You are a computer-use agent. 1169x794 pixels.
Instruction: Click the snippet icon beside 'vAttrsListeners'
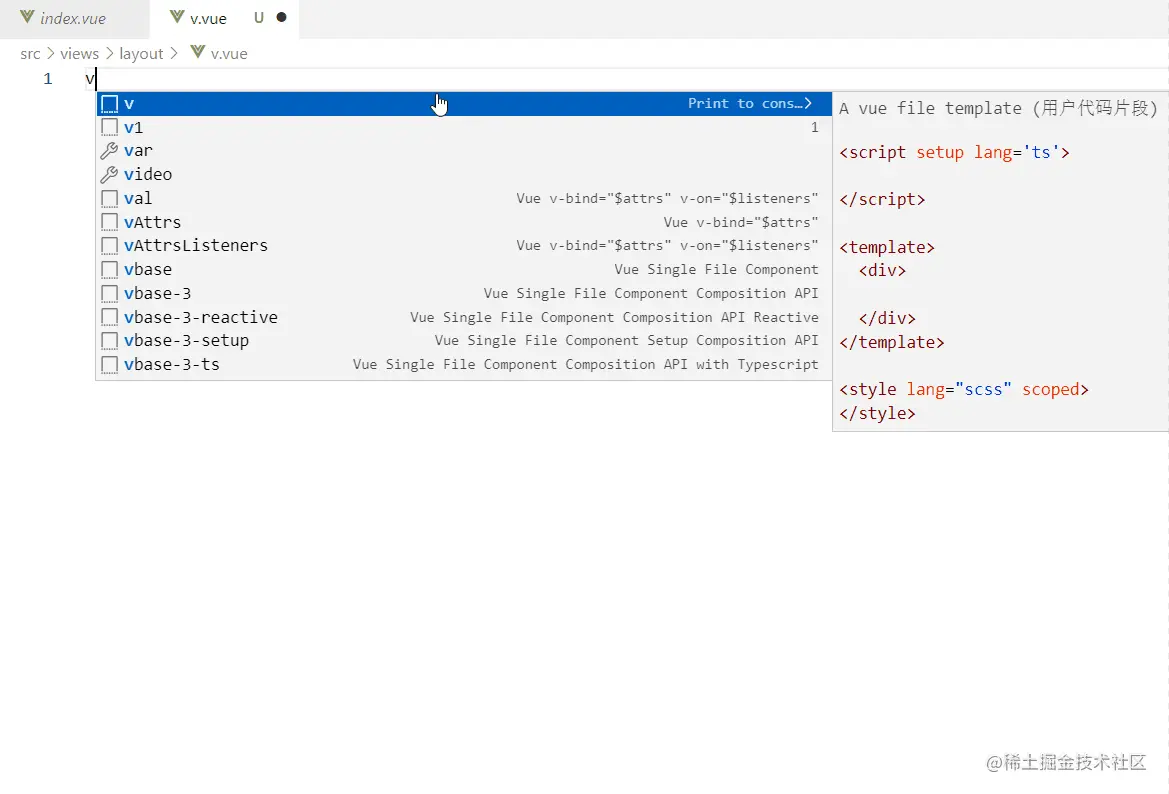pyautogui.click(x=110, y=245)
